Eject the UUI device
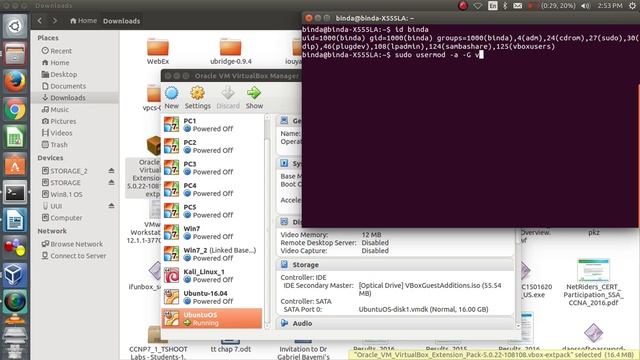Viewport: 640px width, 360px height. (111, 206)
